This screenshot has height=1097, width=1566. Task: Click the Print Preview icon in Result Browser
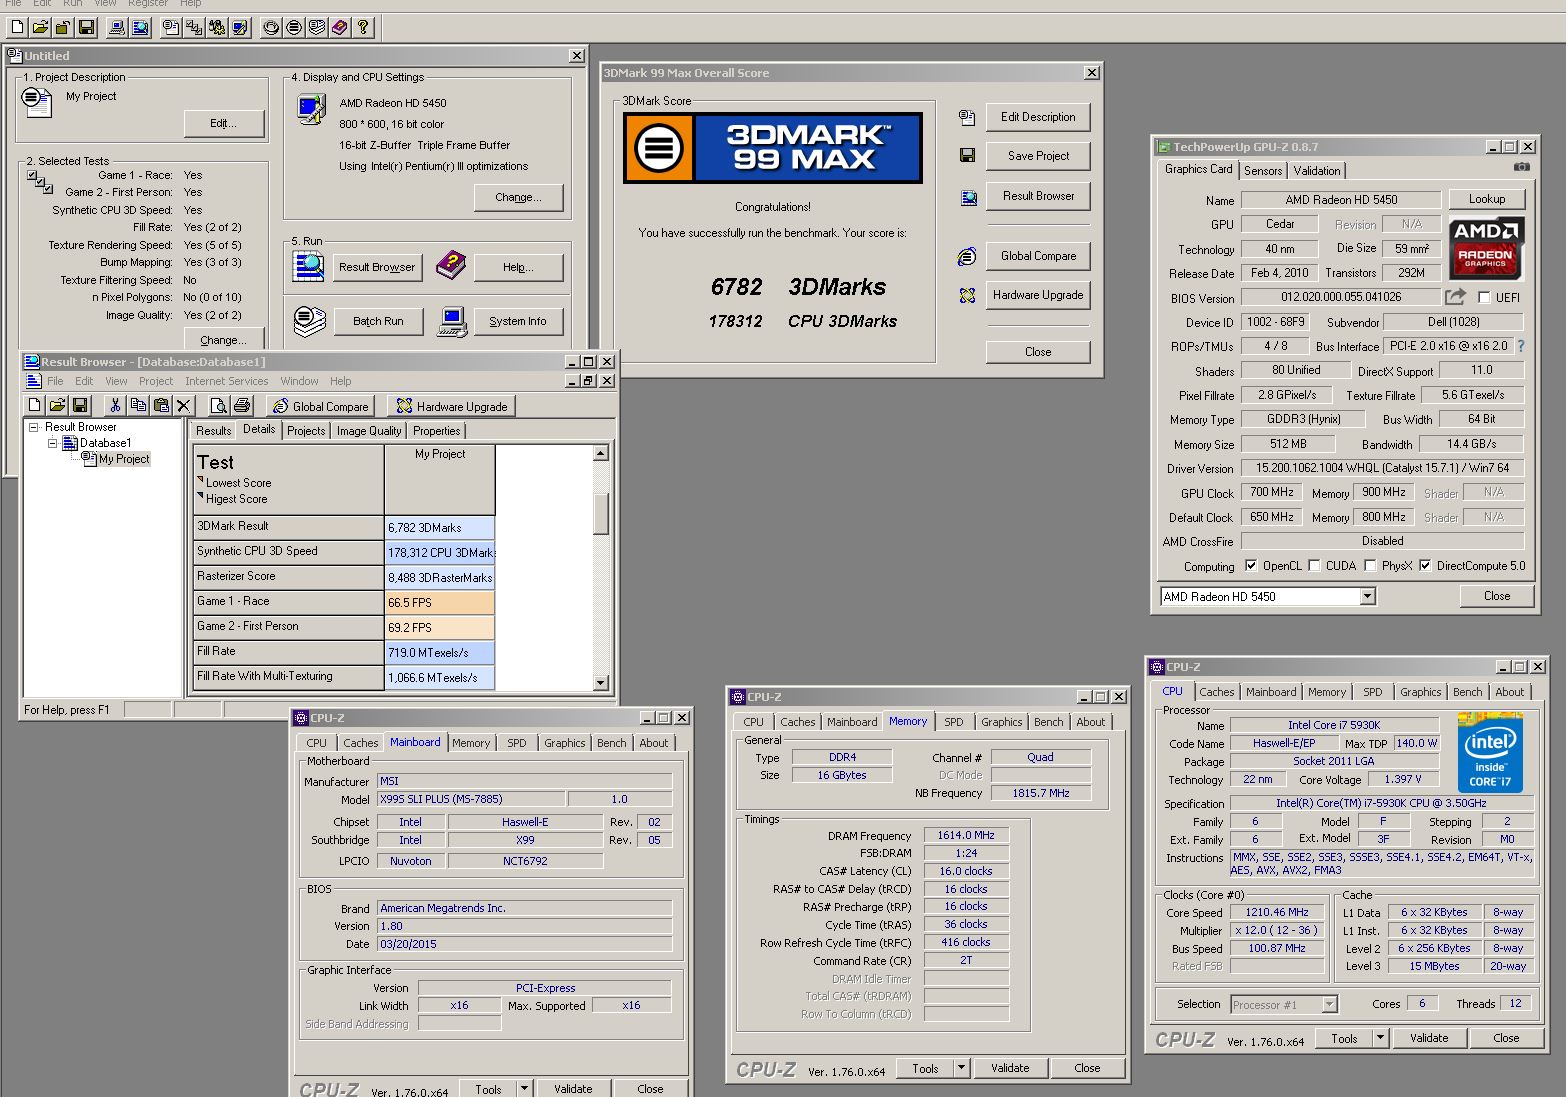coord(218,405)
